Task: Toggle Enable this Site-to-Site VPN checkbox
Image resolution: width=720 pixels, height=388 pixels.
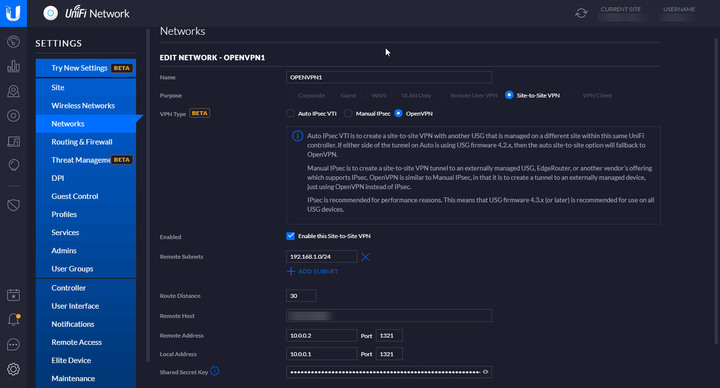Action: (290, 236)
